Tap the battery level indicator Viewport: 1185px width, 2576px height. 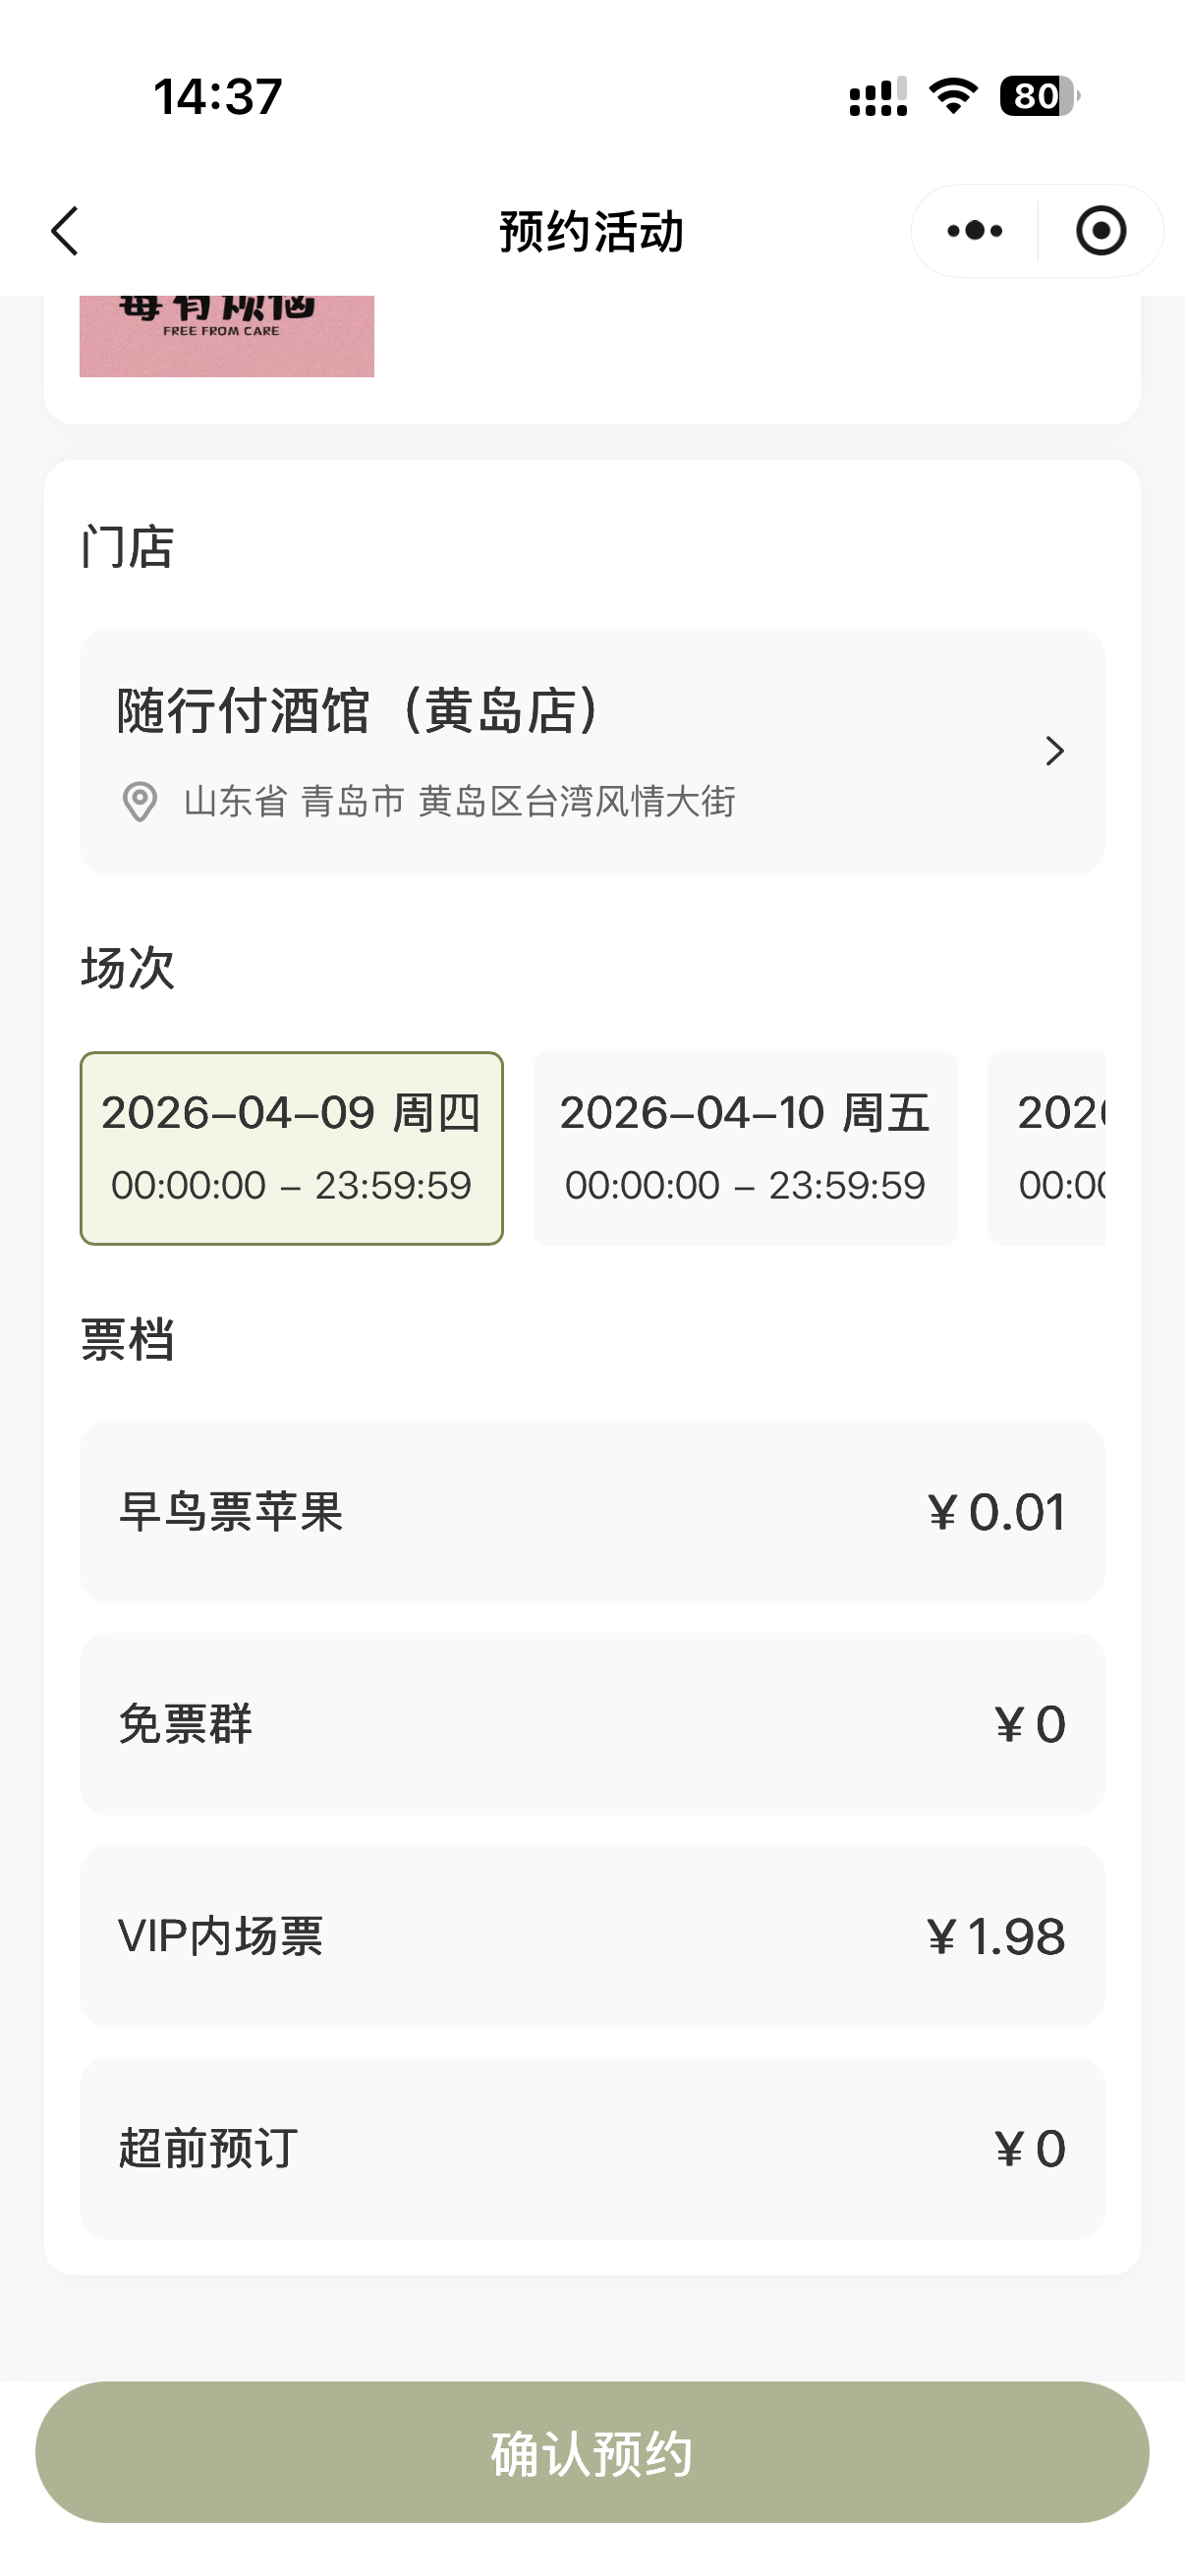coord(1039,96)
